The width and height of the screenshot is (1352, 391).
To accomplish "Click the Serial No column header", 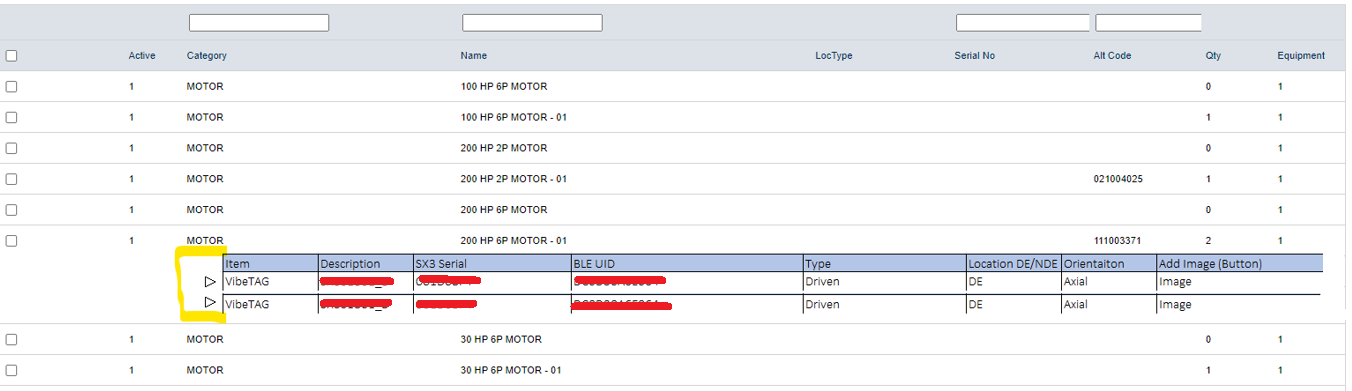I will coord(974,56).
